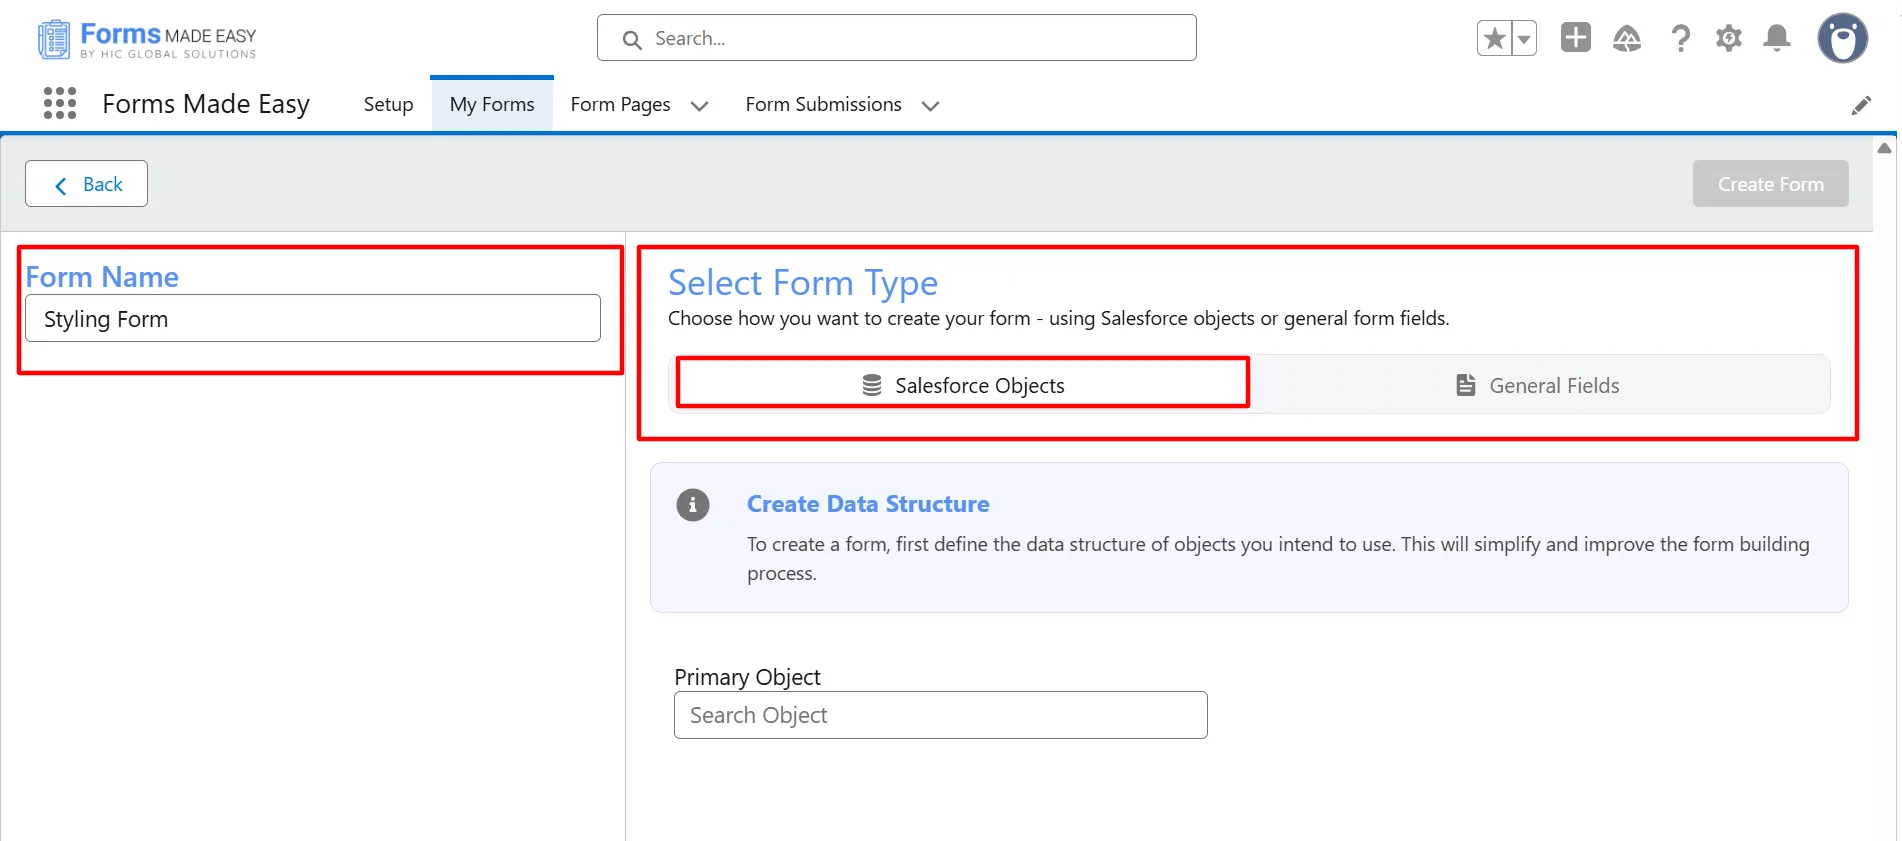Click the Primary Object search field
This screenshot has width=1902, height=841.
tap(940, 715)
